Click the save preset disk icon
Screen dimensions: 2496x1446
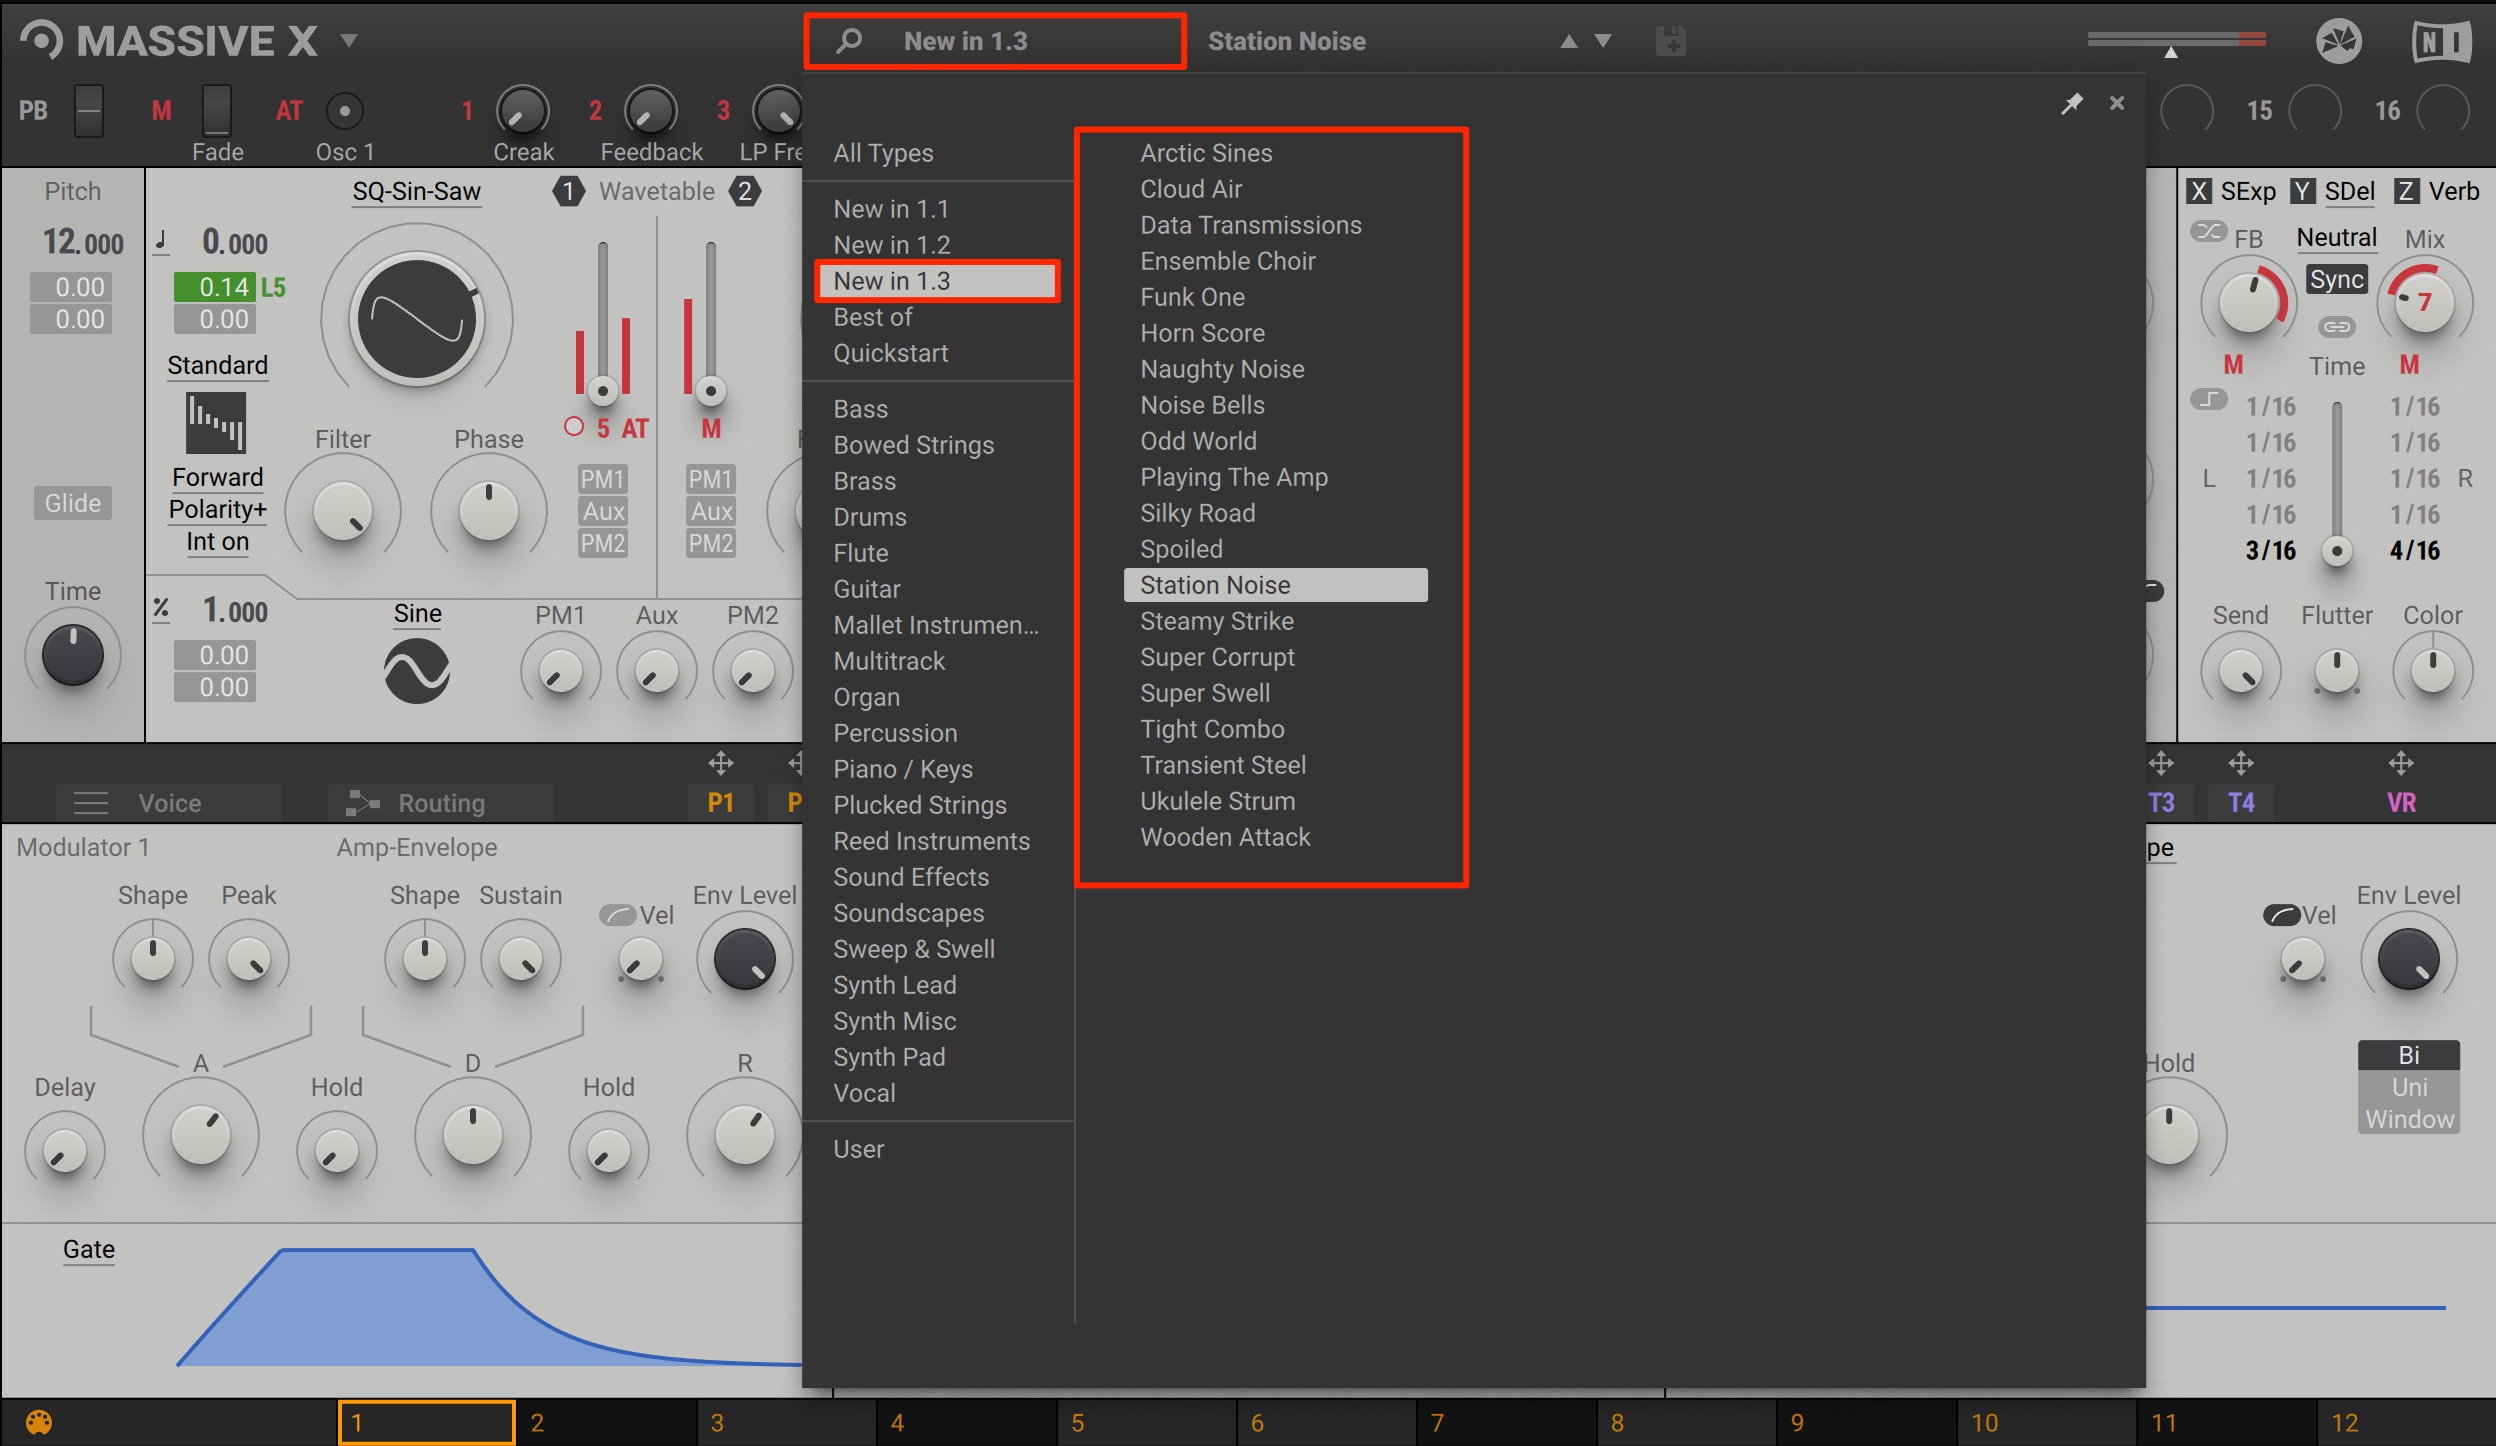pos(1671,41)
